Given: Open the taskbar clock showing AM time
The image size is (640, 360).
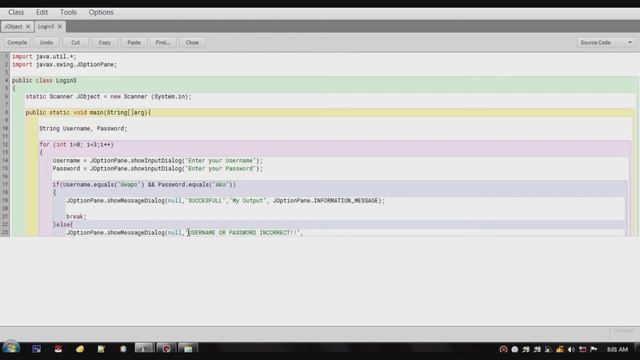Looking at the screenshot, I should pyautogui.click(x=617, y=349).
